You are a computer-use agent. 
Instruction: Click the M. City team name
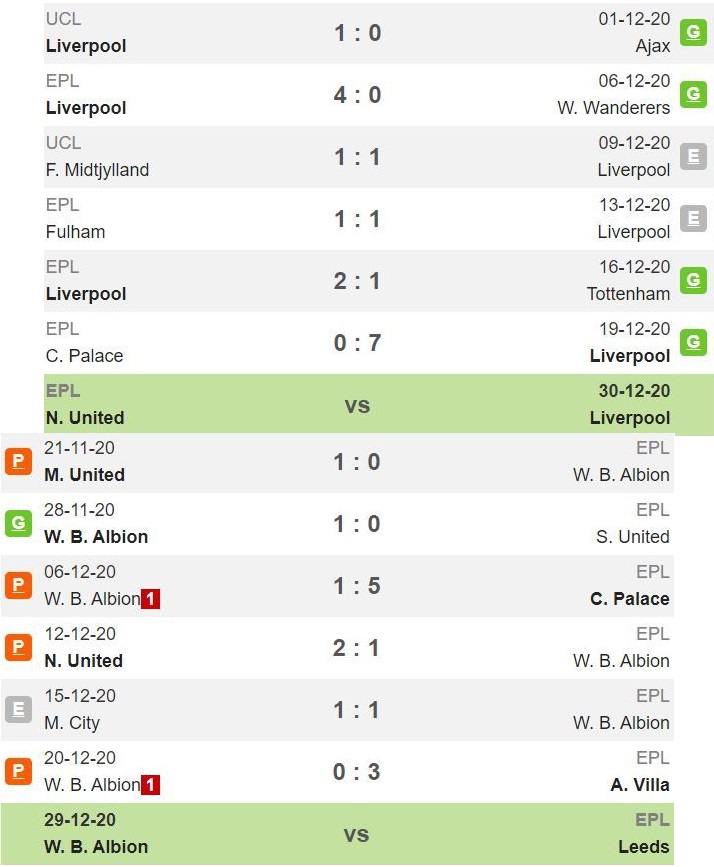72,723
